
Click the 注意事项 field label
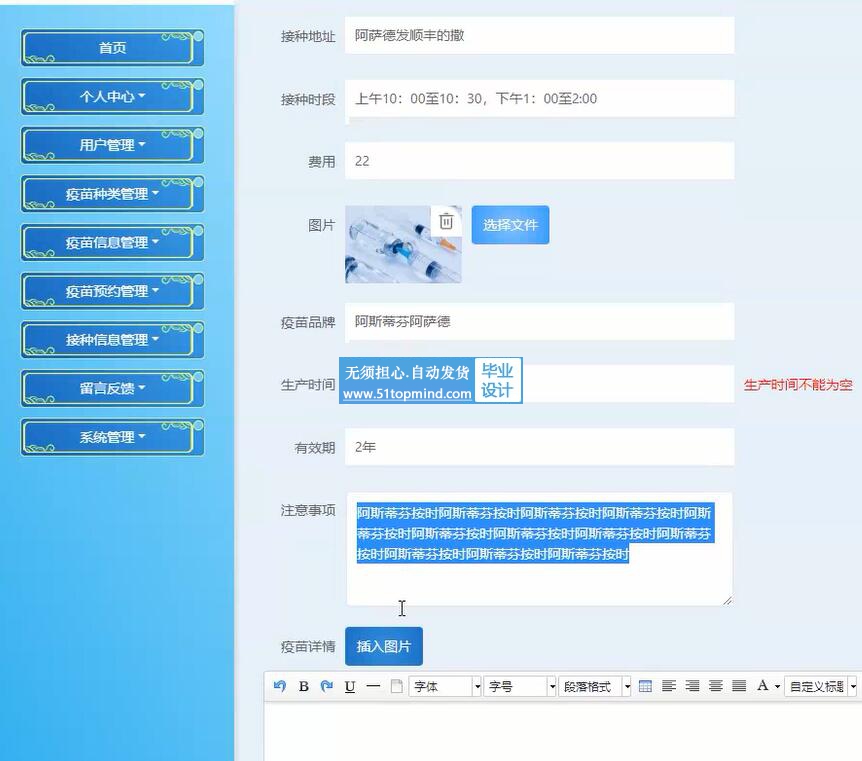(x=308, y=510)
